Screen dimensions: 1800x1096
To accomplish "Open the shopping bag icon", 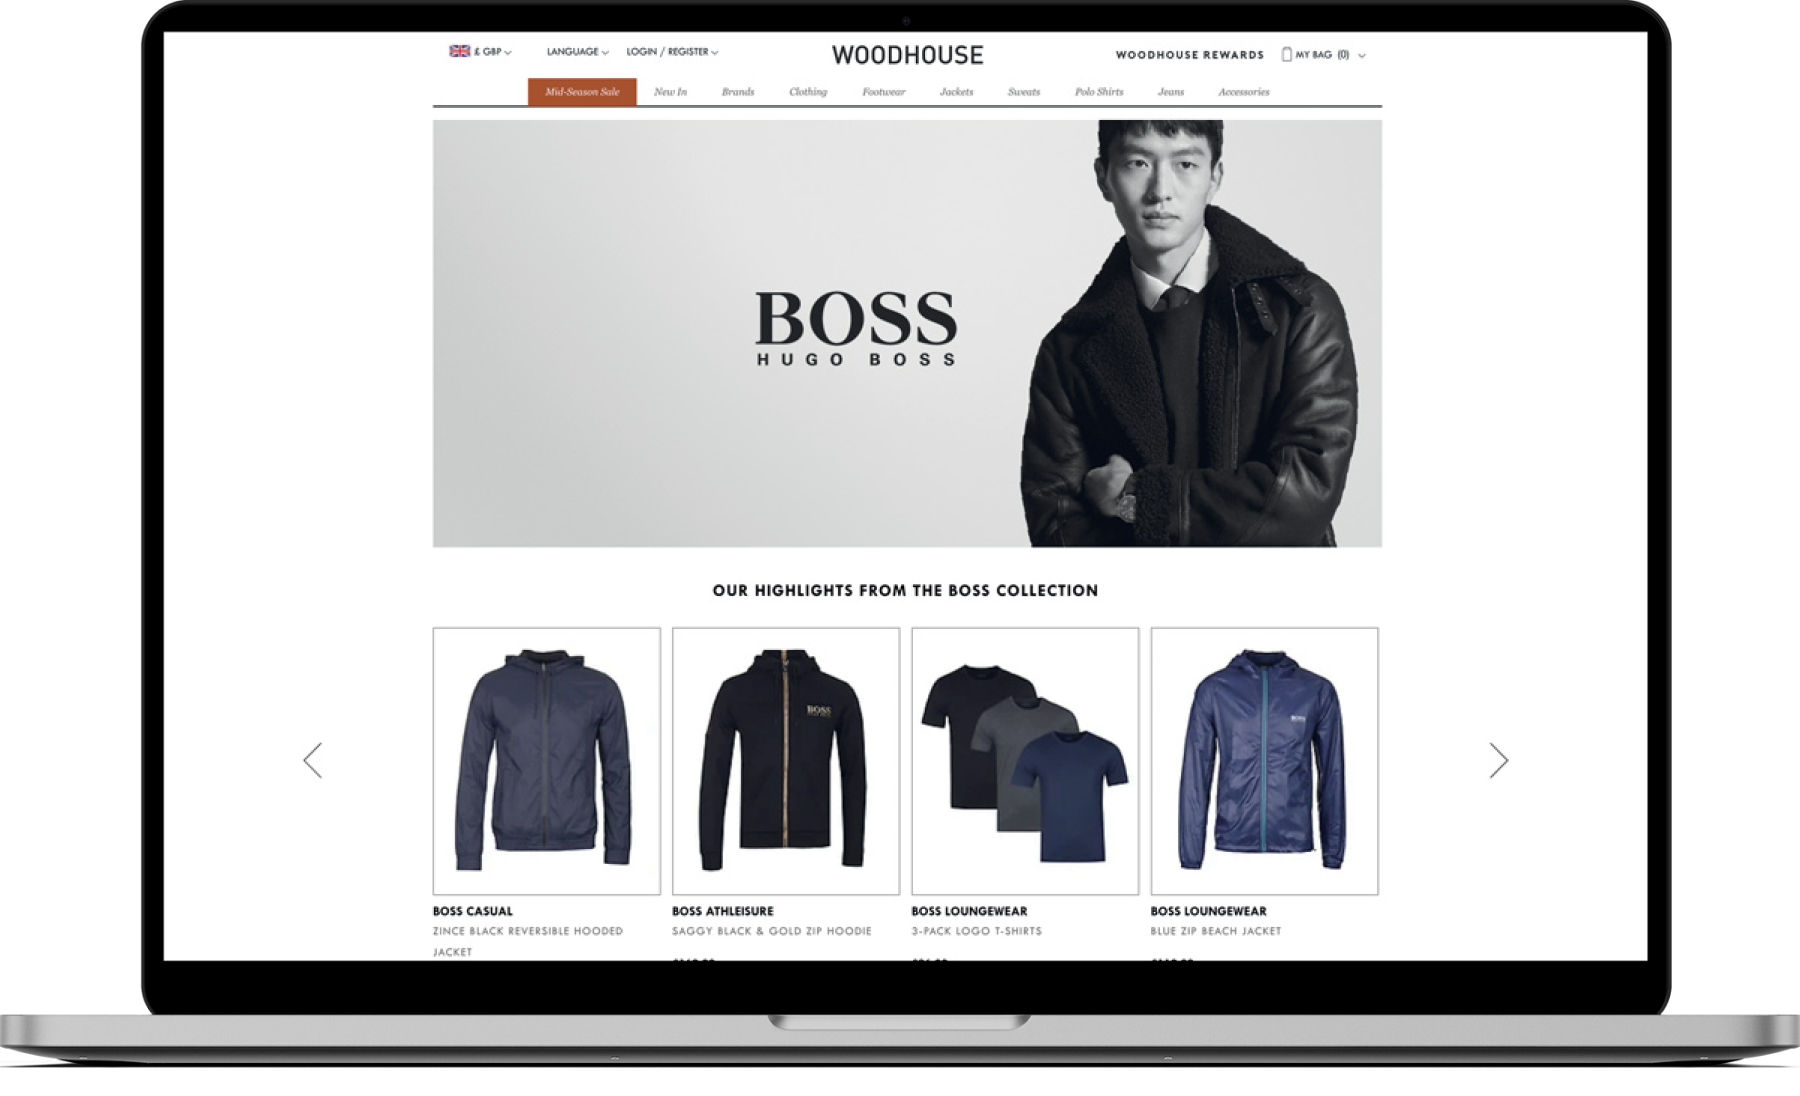I will (1287, 54).
